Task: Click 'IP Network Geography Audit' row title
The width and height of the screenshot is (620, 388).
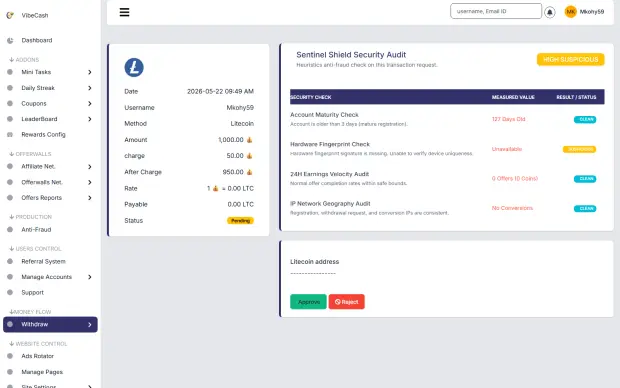Action: click(x=330, y=204)
